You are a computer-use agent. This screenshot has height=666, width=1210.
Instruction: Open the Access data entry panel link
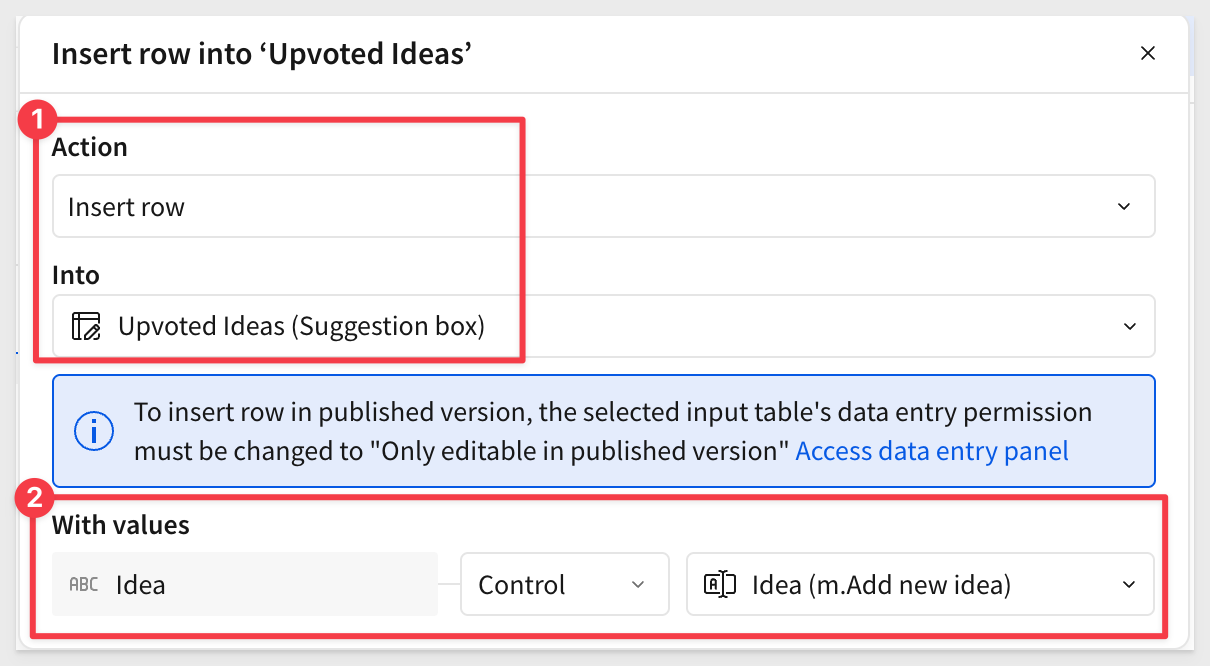point(932,451)
